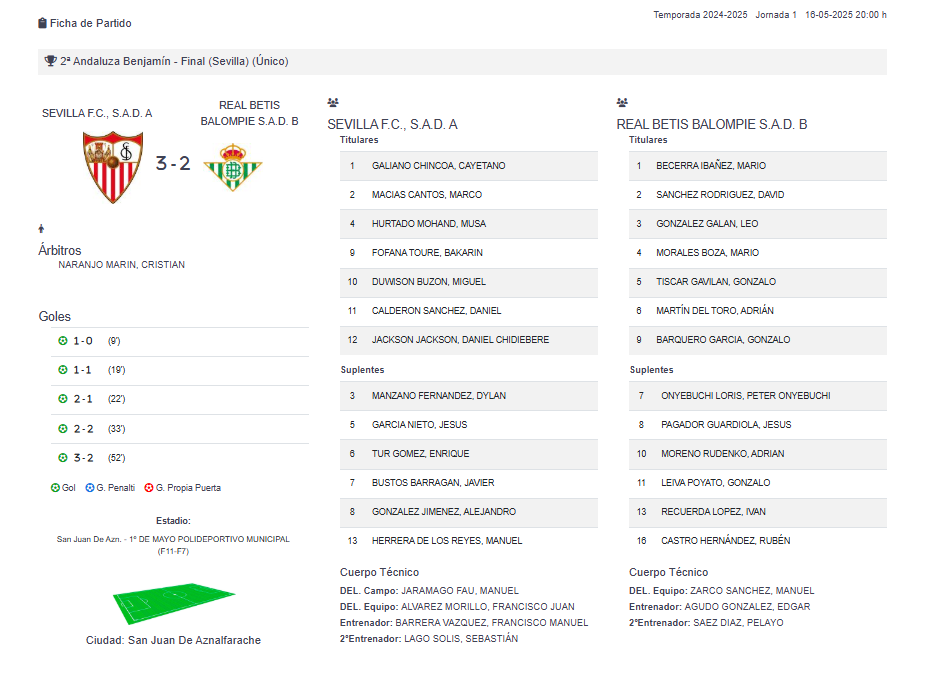The image size is (939, 675).
Task: Click the goal icon for 2-2 score
Action: (63, 429)
